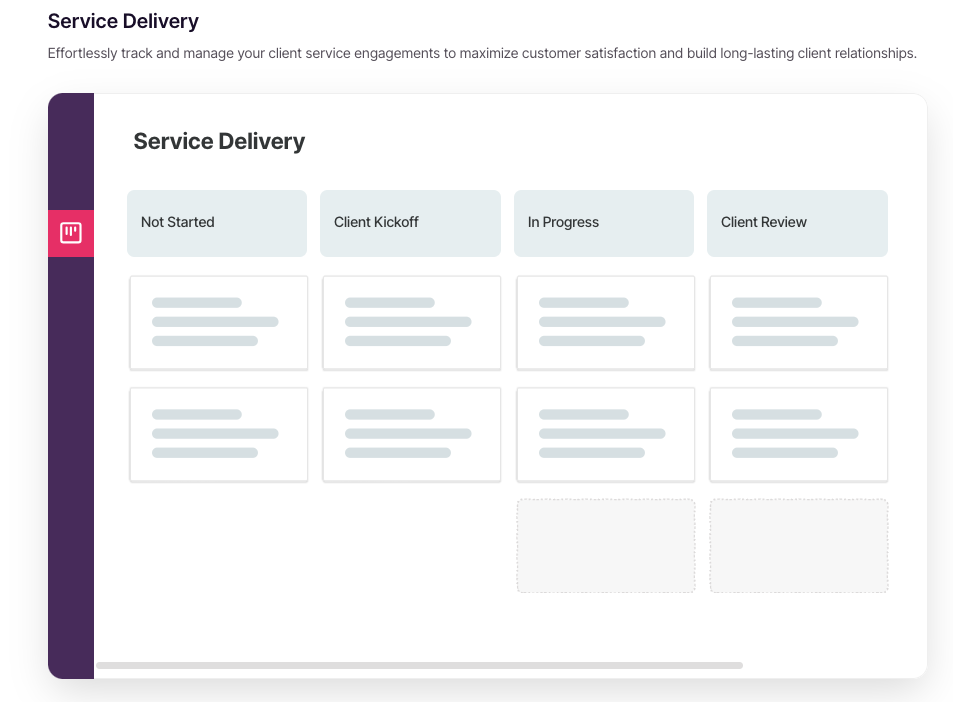Image resolution: width=953 pixels, height=702 pixels.
Task: Open second card under Not Started
Action: coord(219,435)
